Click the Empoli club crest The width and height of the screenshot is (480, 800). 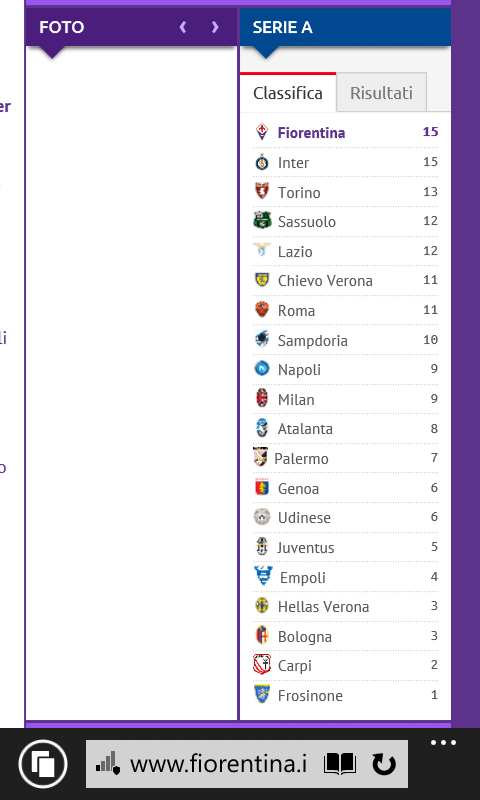pyautogui.click(x=263, y=576)
